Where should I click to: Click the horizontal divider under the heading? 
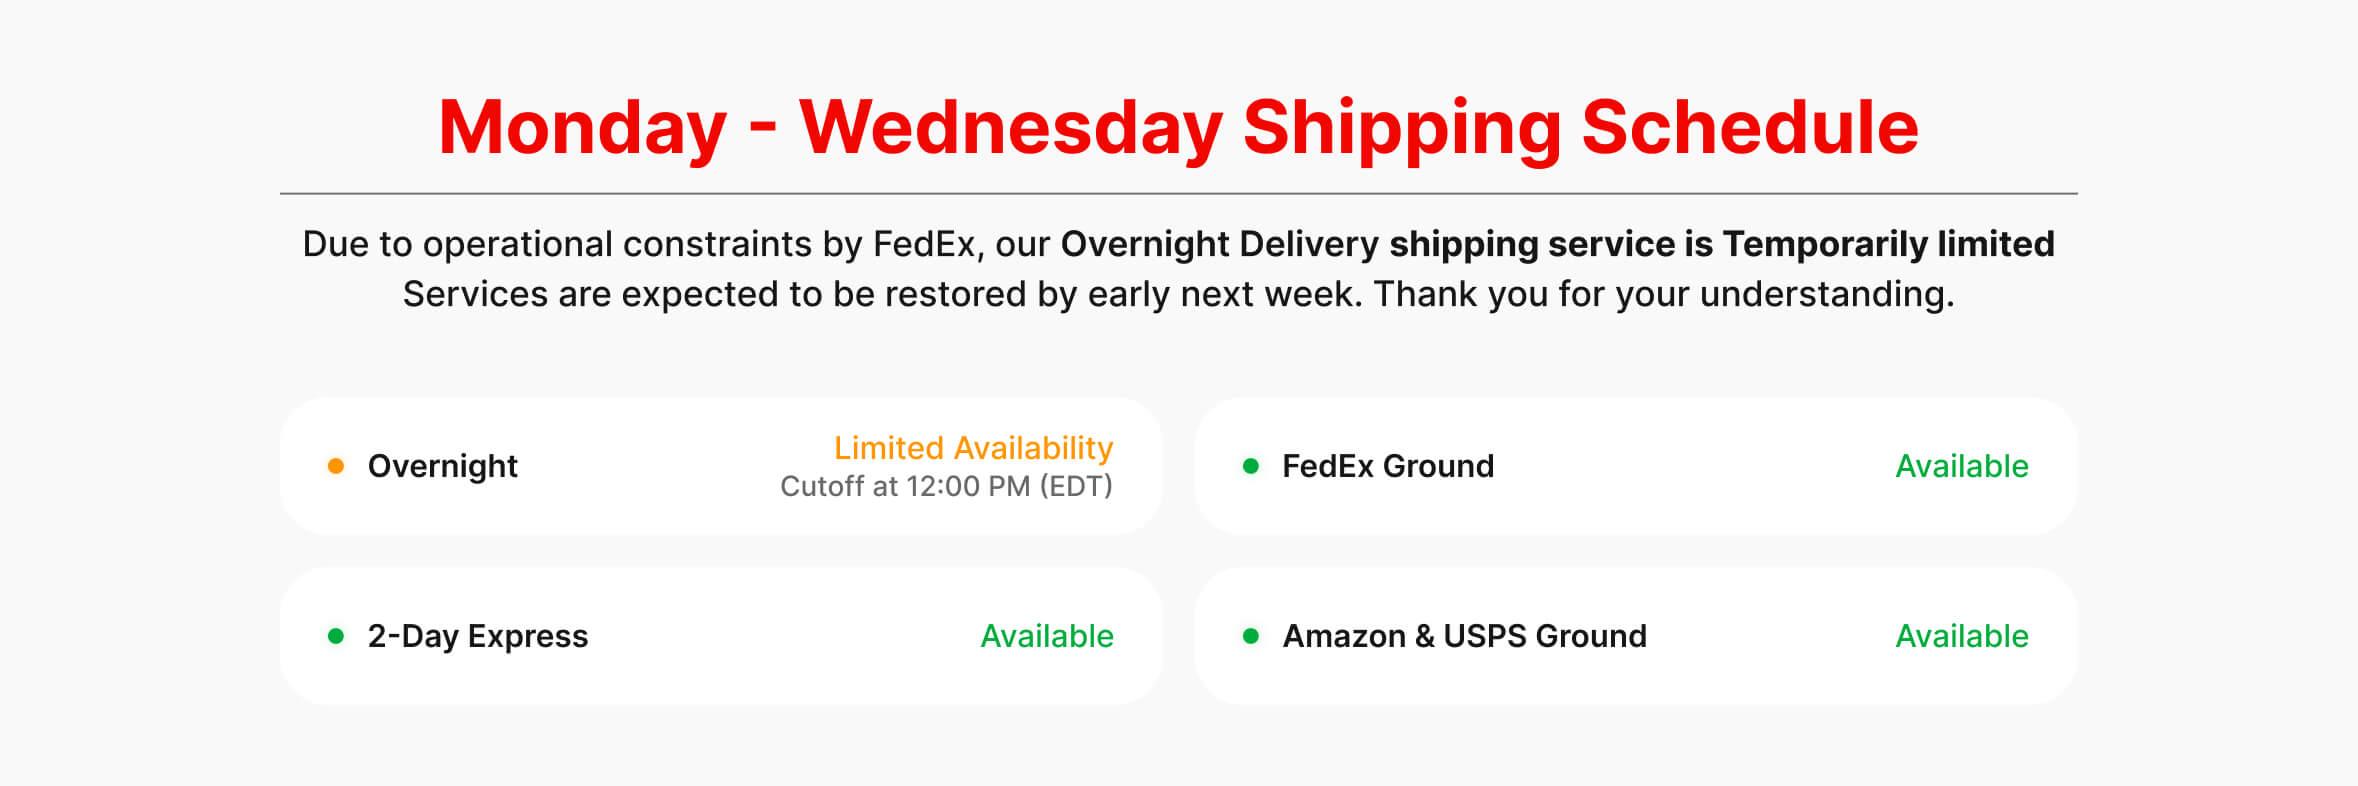click(x=1178, y=193)
